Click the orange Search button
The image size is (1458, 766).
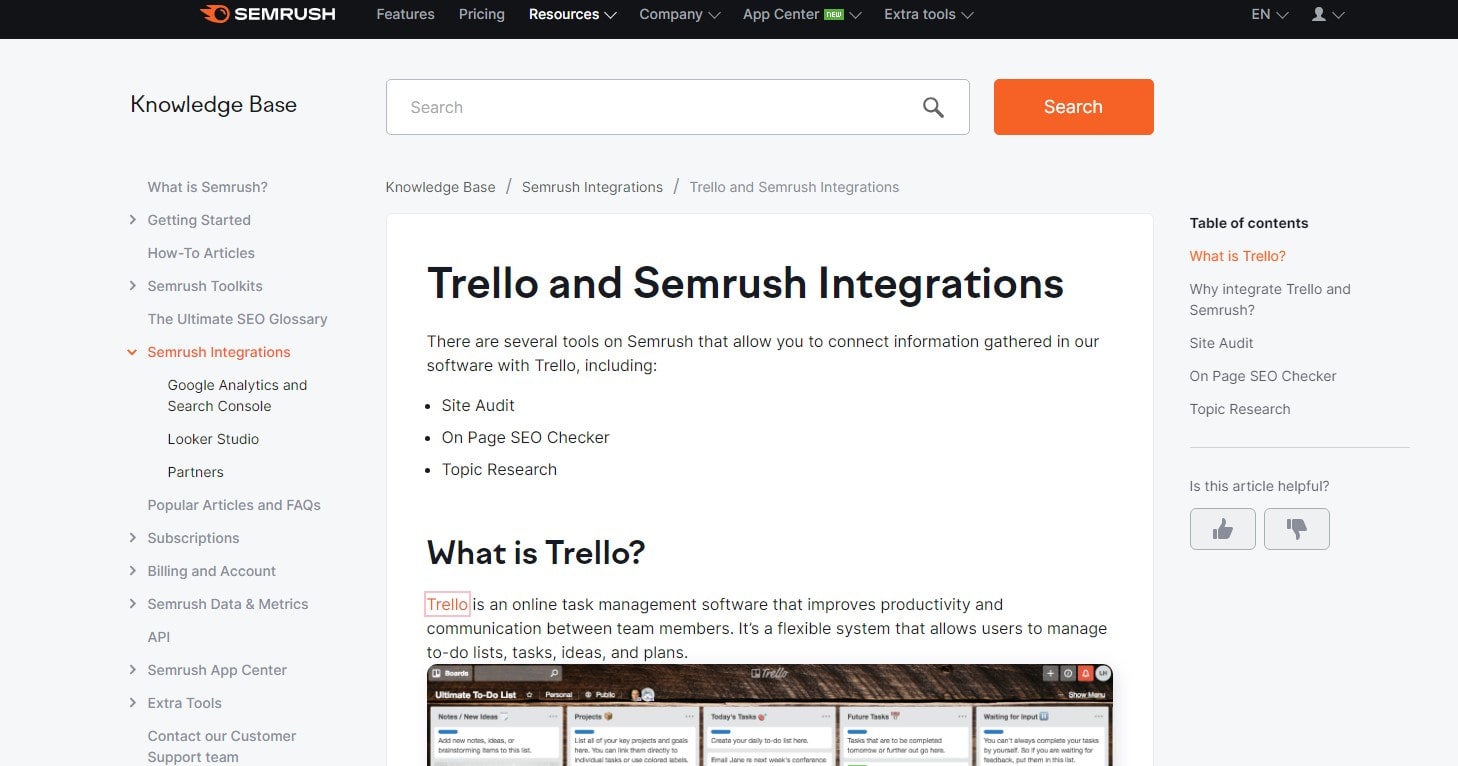(1073, 107)
